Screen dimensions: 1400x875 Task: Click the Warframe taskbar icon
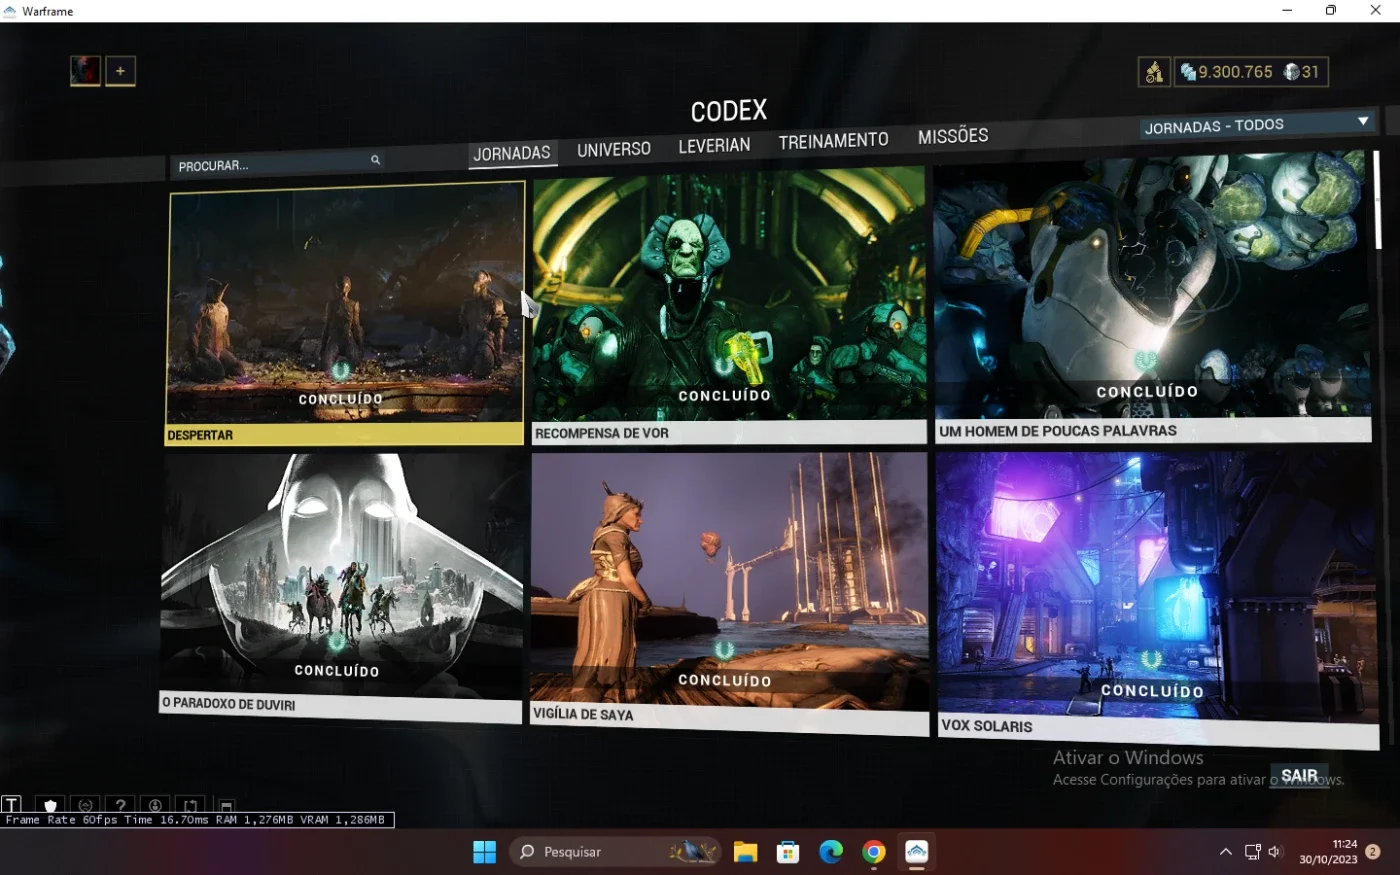[917, 852]
